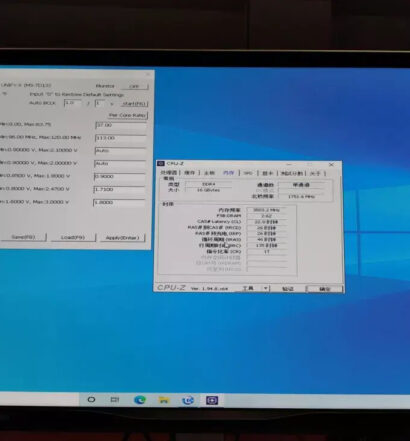Switch to CPU-Z 处理器 tab
Viewport: 410px width, 441px height.
[x=169, y=173]
